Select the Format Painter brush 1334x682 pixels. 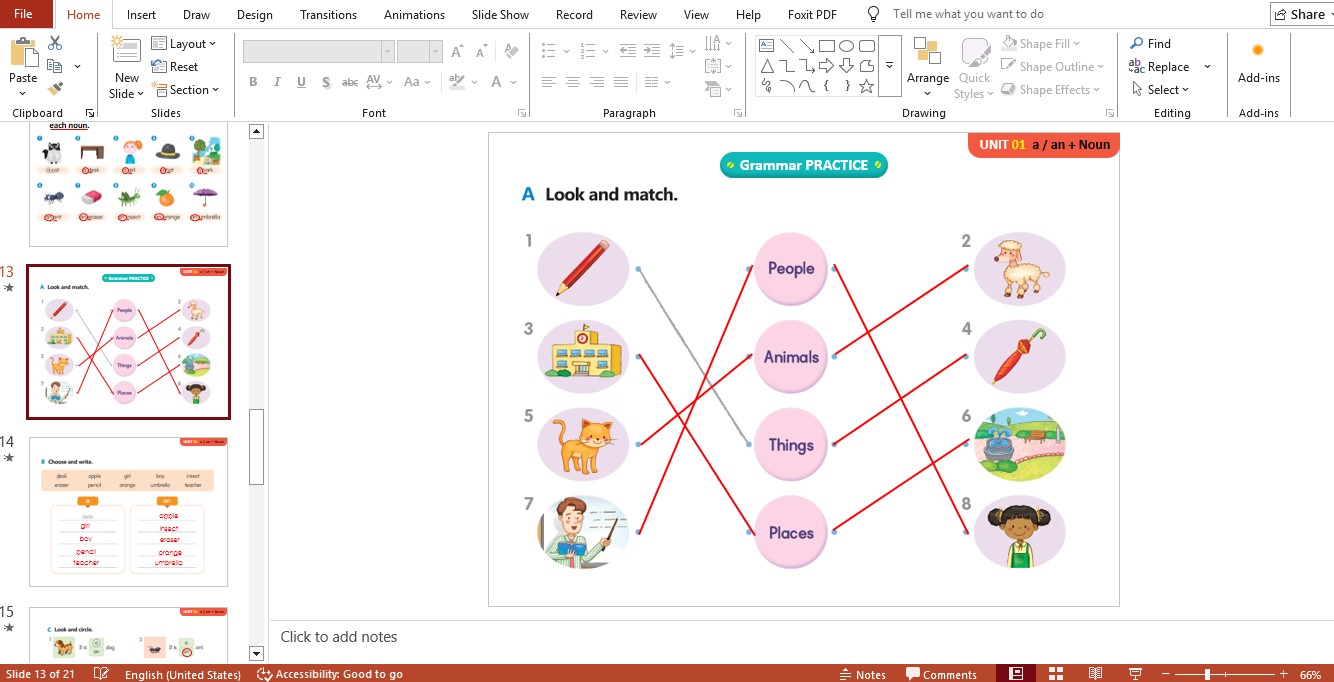[55, 89]
